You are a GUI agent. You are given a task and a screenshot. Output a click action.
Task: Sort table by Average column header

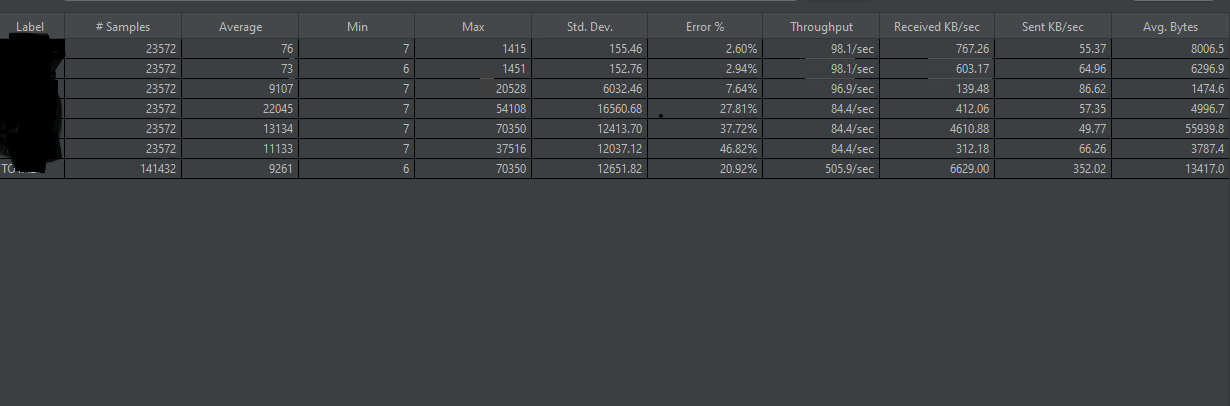click(240, 27)
